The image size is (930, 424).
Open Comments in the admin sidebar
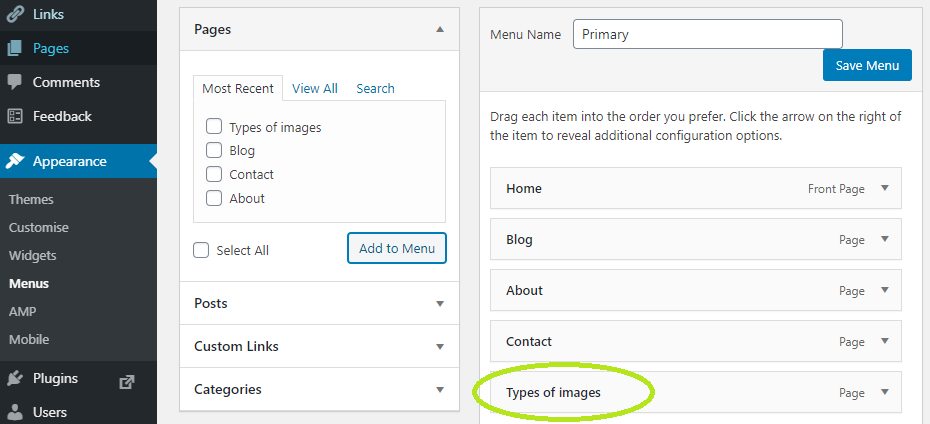66,82
